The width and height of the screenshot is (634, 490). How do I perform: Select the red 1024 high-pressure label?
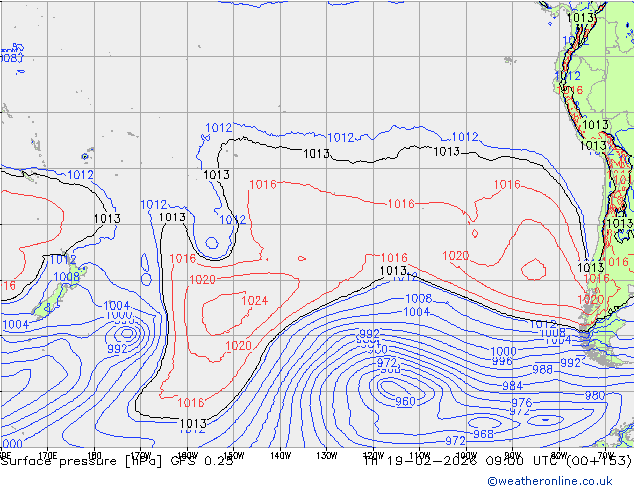pyautogui.click(x=255, y=301)
